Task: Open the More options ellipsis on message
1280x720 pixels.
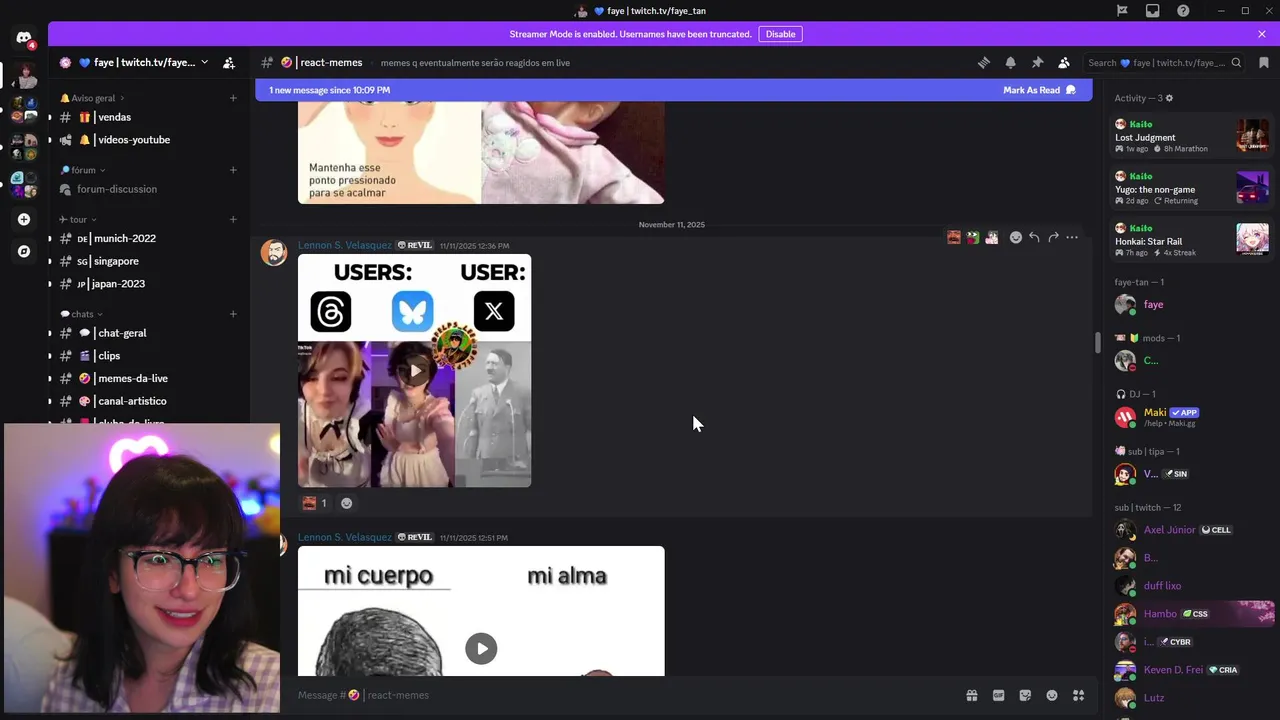Action: [1072, 237]
